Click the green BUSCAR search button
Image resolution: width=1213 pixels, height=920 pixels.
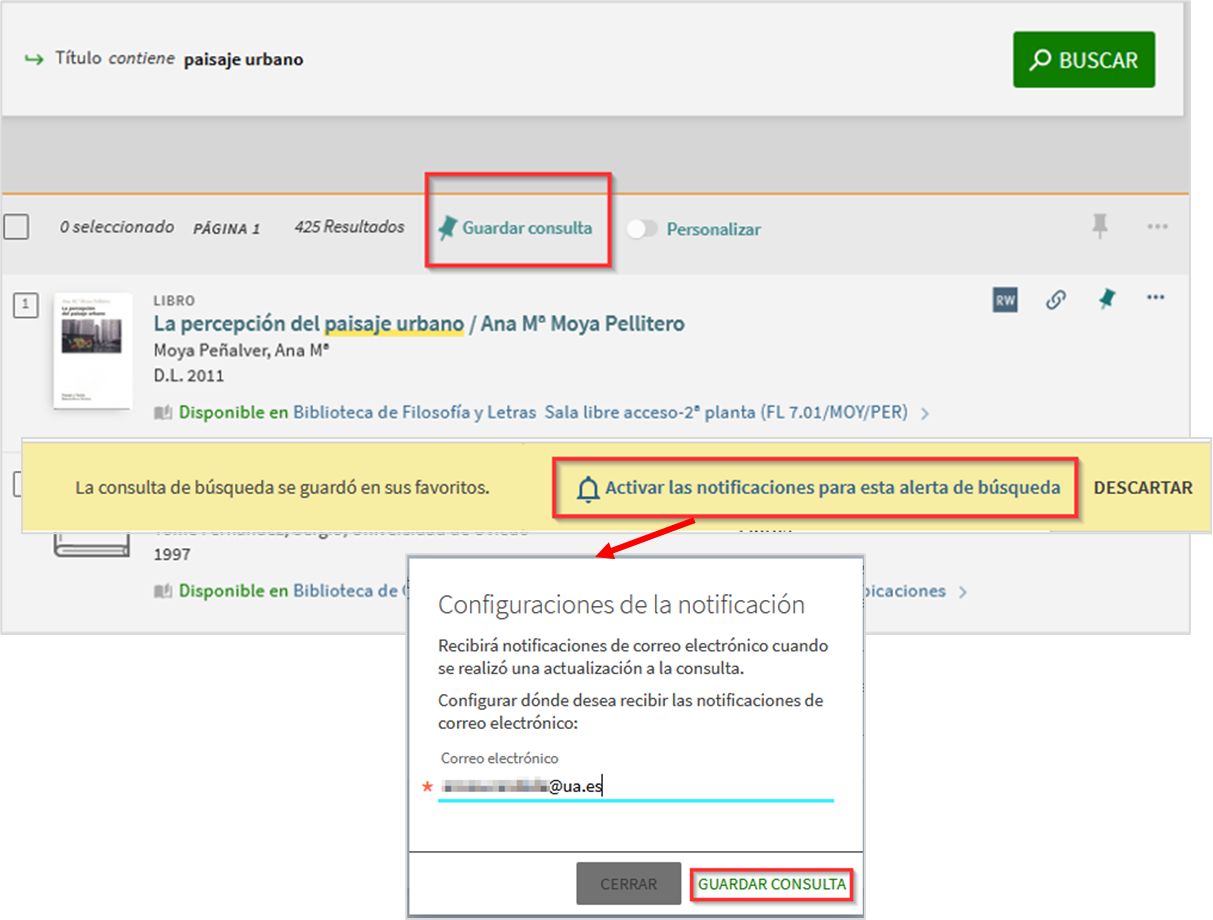tap(1084, 60)
